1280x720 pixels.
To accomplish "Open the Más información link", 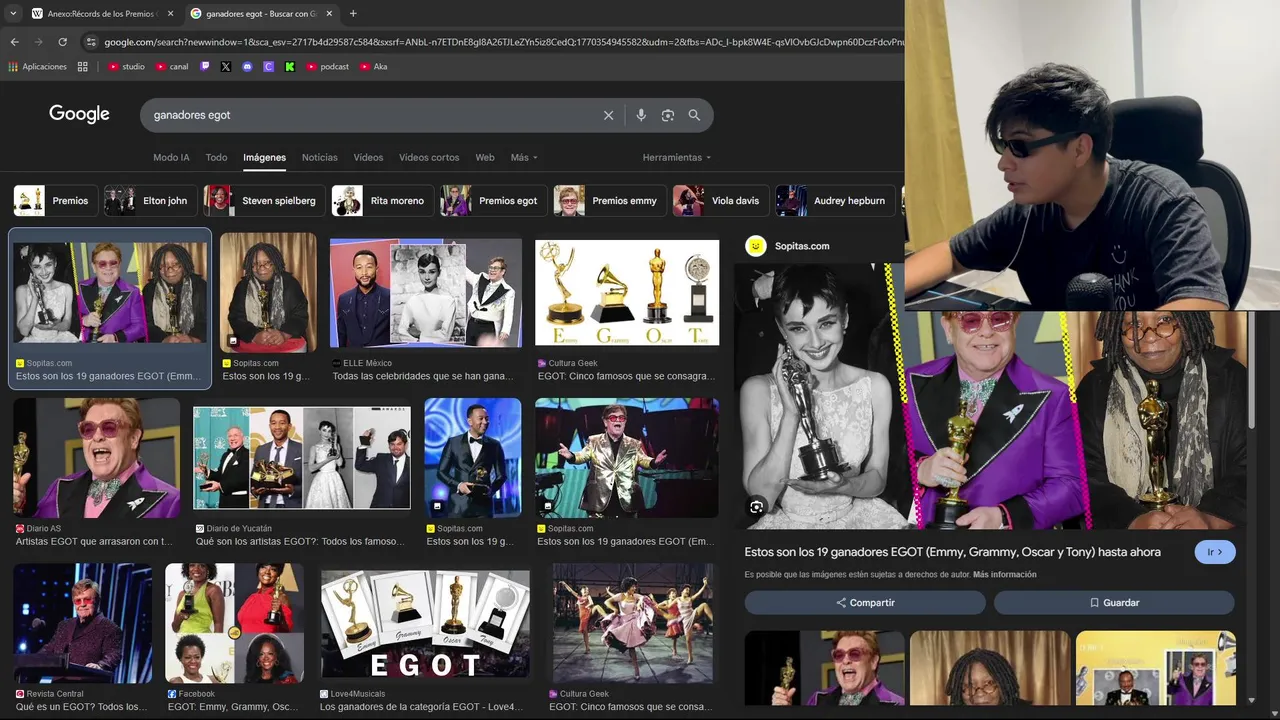I will tap(1004, 575).
